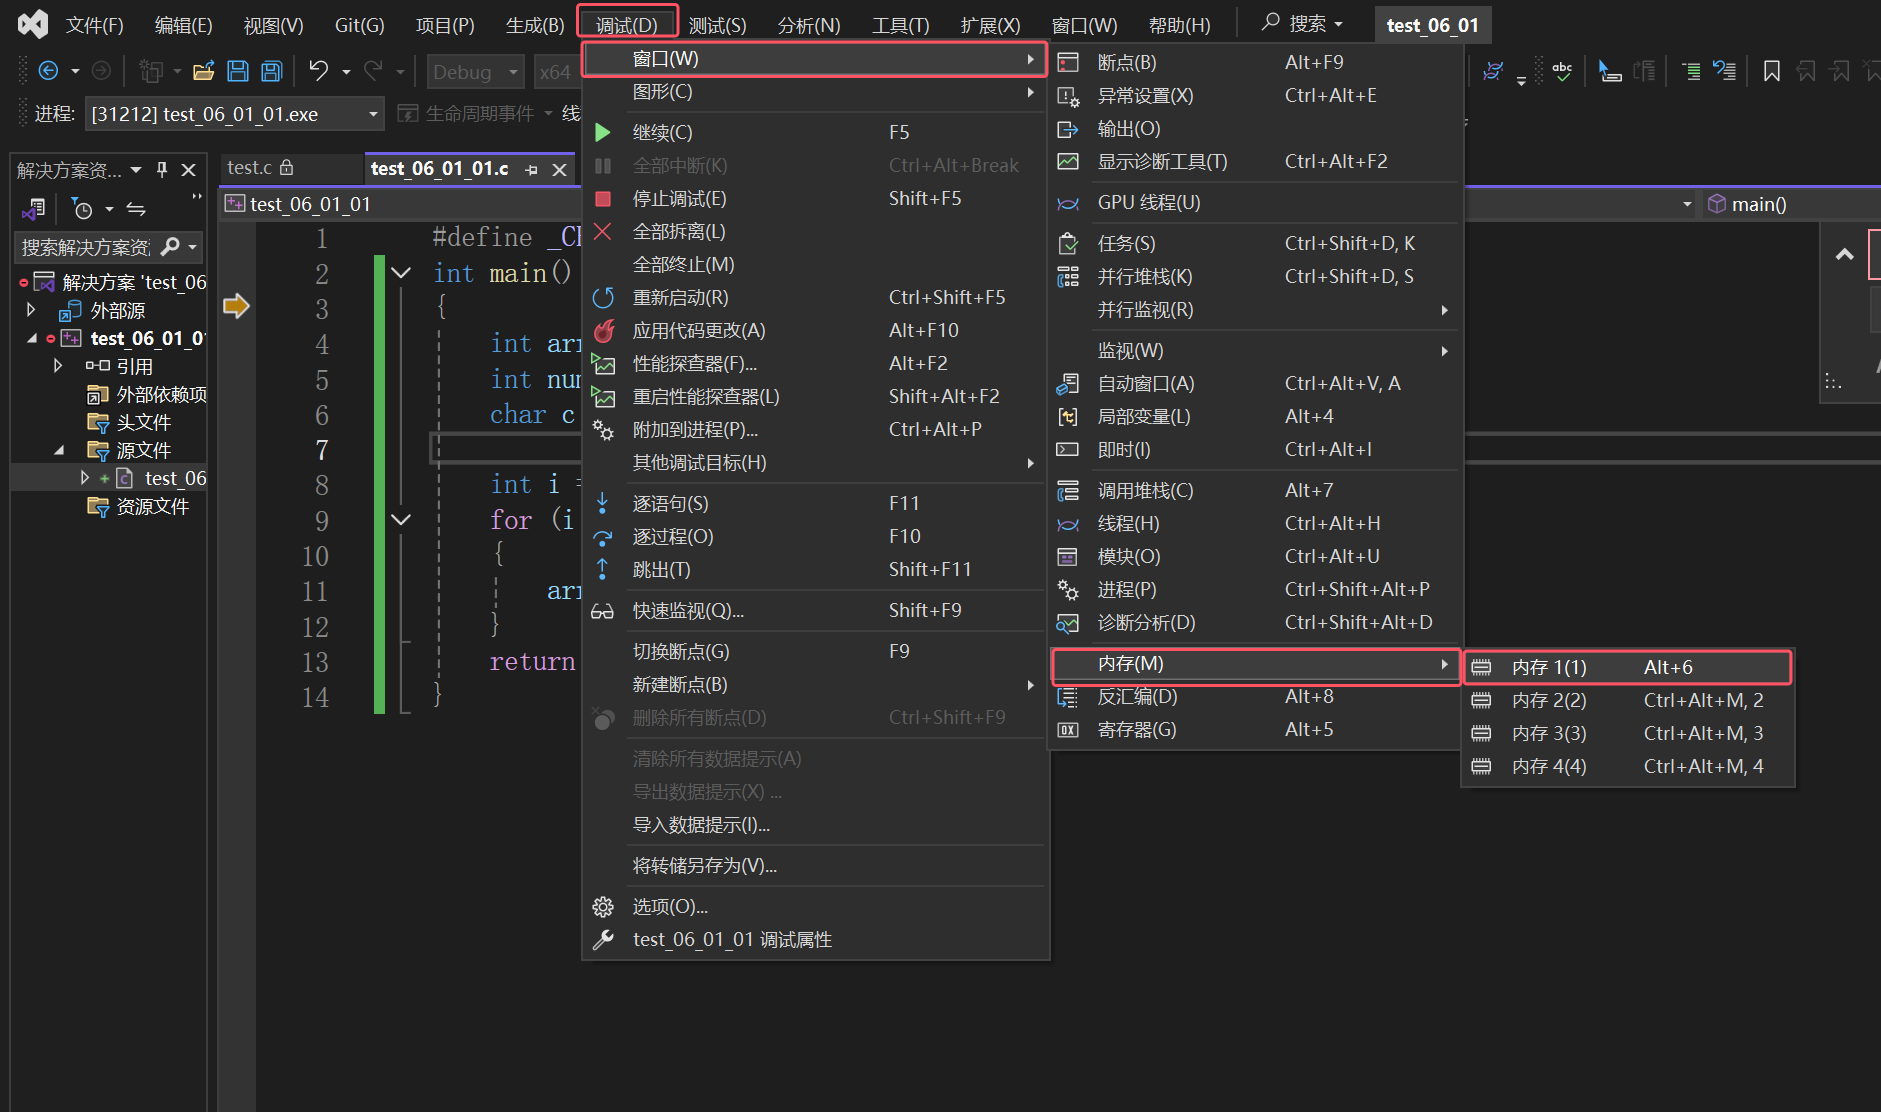
Task: Click the Locals window icon
Action: 1068,416
